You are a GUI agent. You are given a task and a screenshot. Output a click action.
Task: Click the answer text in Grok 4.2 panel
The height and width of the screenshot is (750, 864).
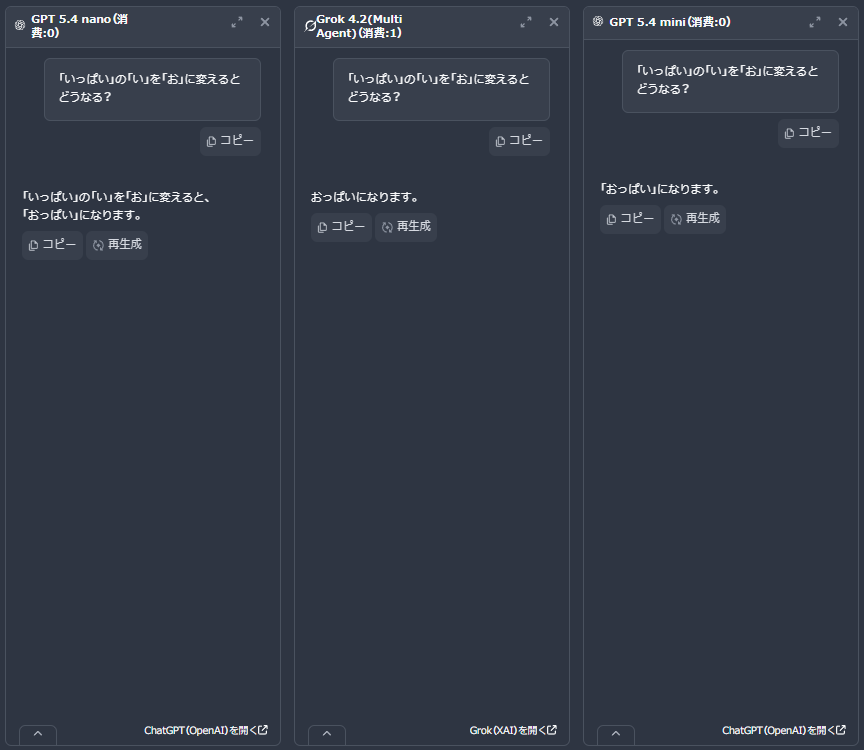click(364, 197)
